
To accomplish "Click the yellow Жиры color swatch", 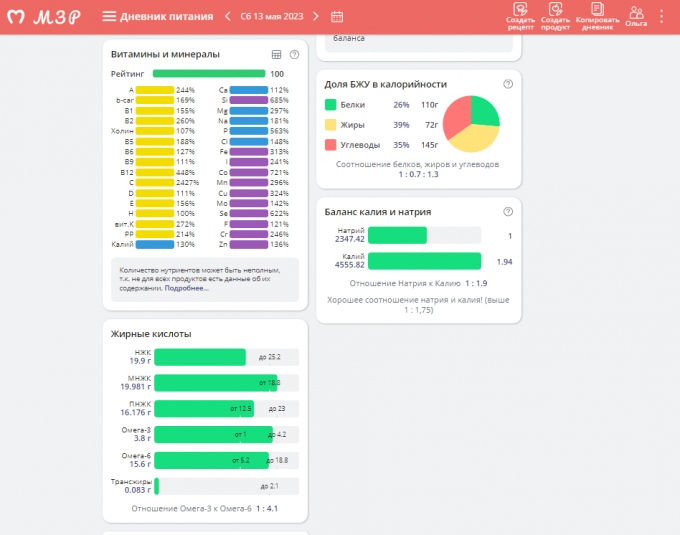I will pos(332,125).
